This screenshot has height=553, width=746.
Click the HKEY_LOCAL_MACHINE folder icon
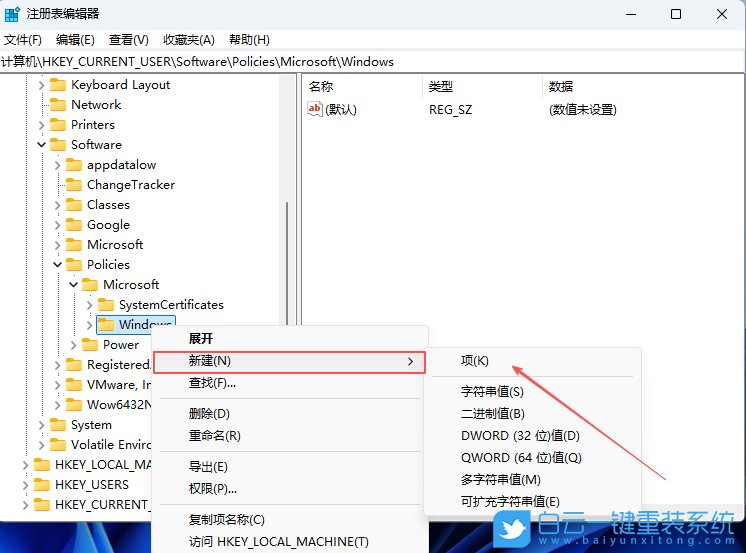[x=42, y=464]
